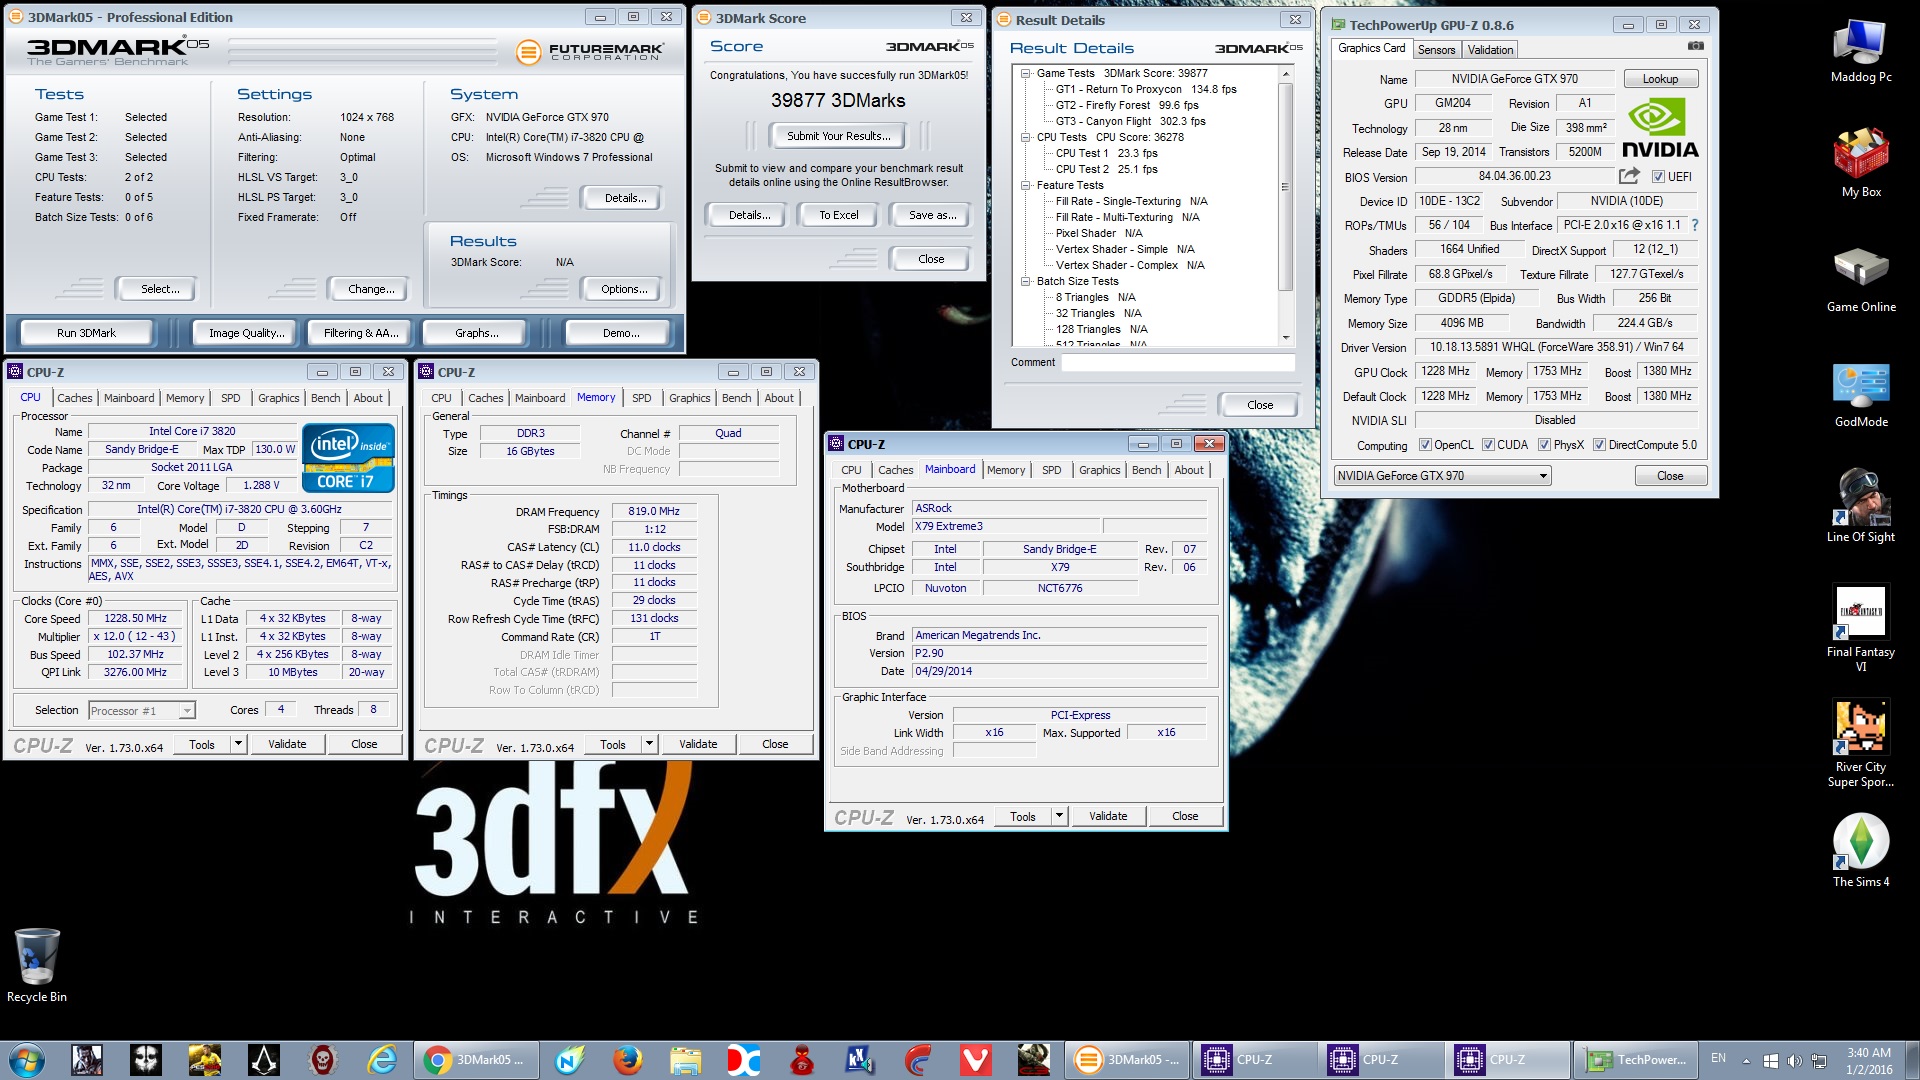Click the GPU-Z screenshot camera icon
Viewport: 1920px width, 1080px height.
pos(1695,46)
